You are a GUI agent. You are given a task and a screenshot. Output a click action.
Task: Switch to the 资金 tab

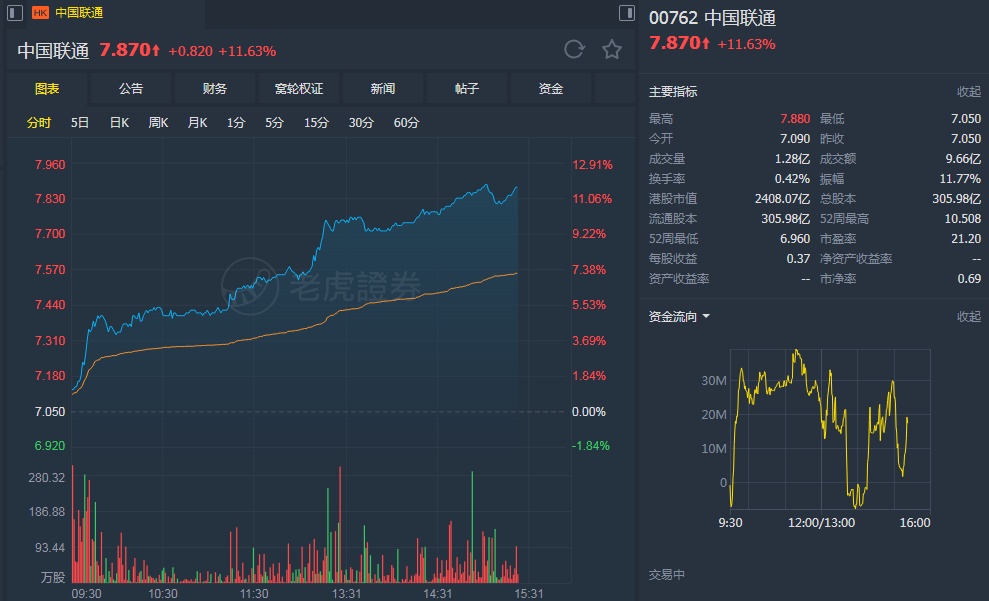[x=551, y=89]
